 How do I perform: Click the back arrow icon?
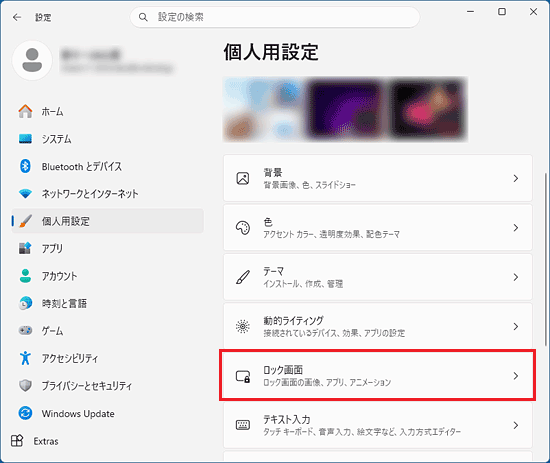click(x=17, y=17)
